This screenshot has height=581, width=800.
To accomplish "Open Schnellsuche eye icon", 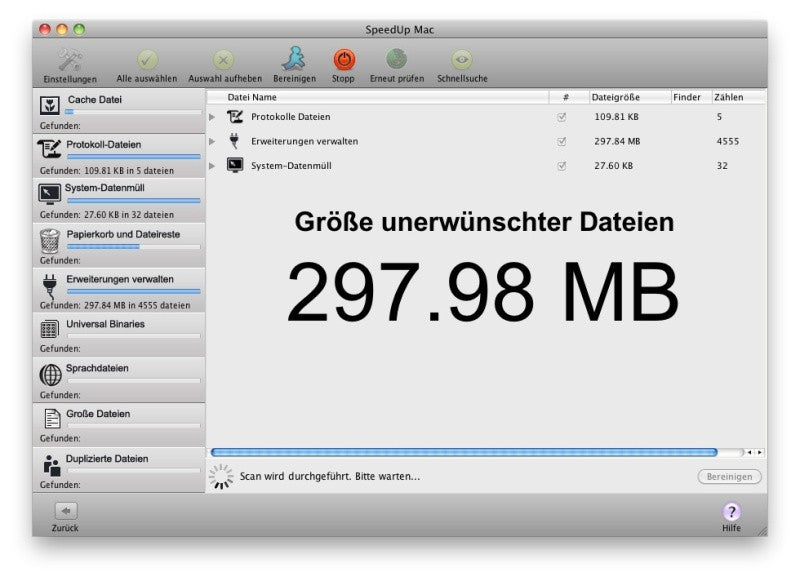I will 462,60.
